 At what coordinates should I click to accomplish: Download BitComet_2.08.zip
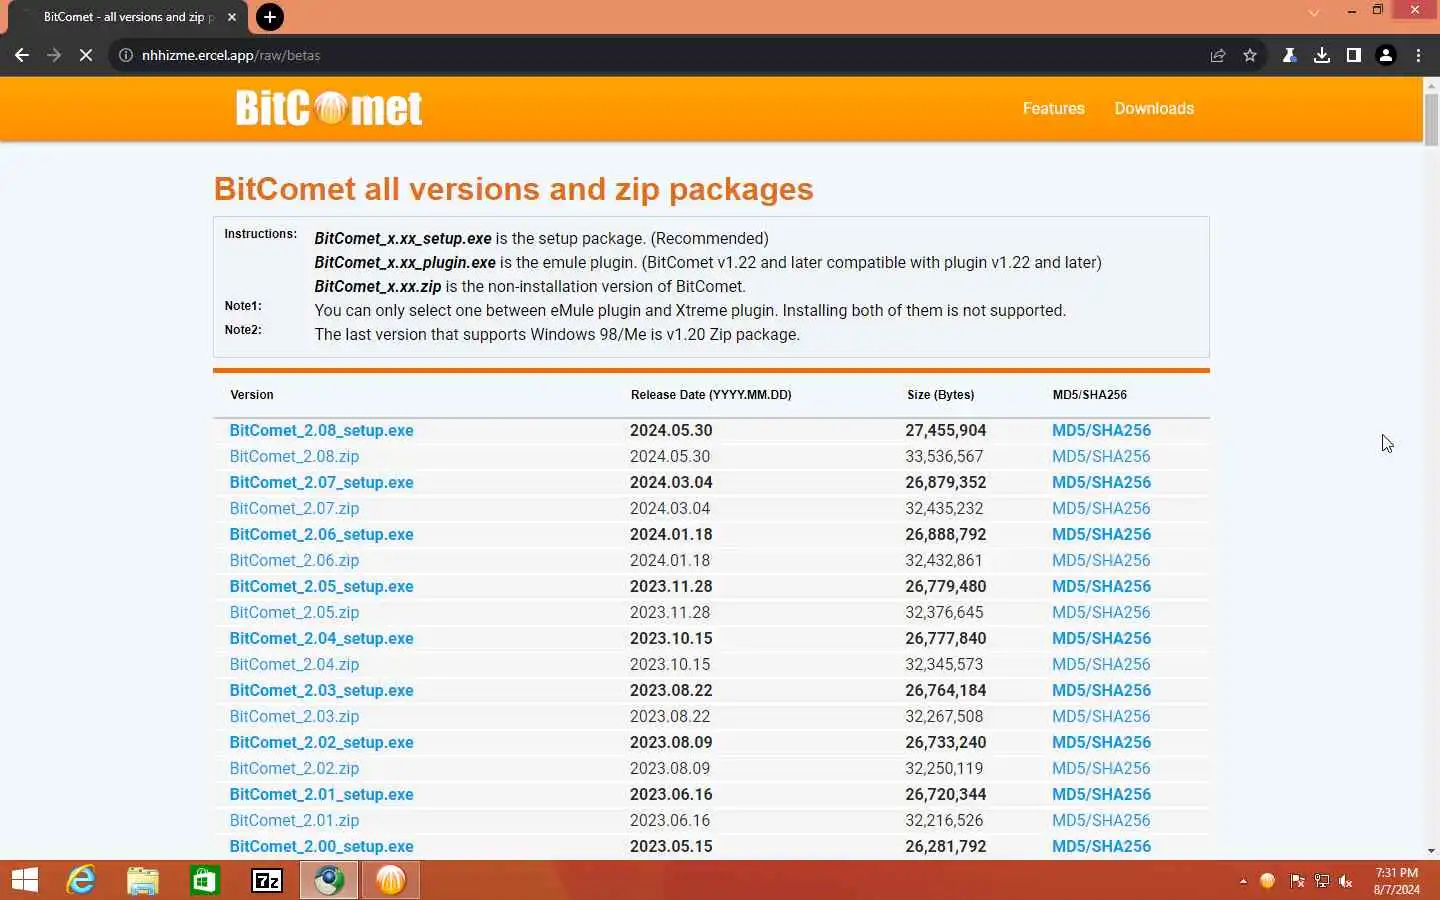294,456
